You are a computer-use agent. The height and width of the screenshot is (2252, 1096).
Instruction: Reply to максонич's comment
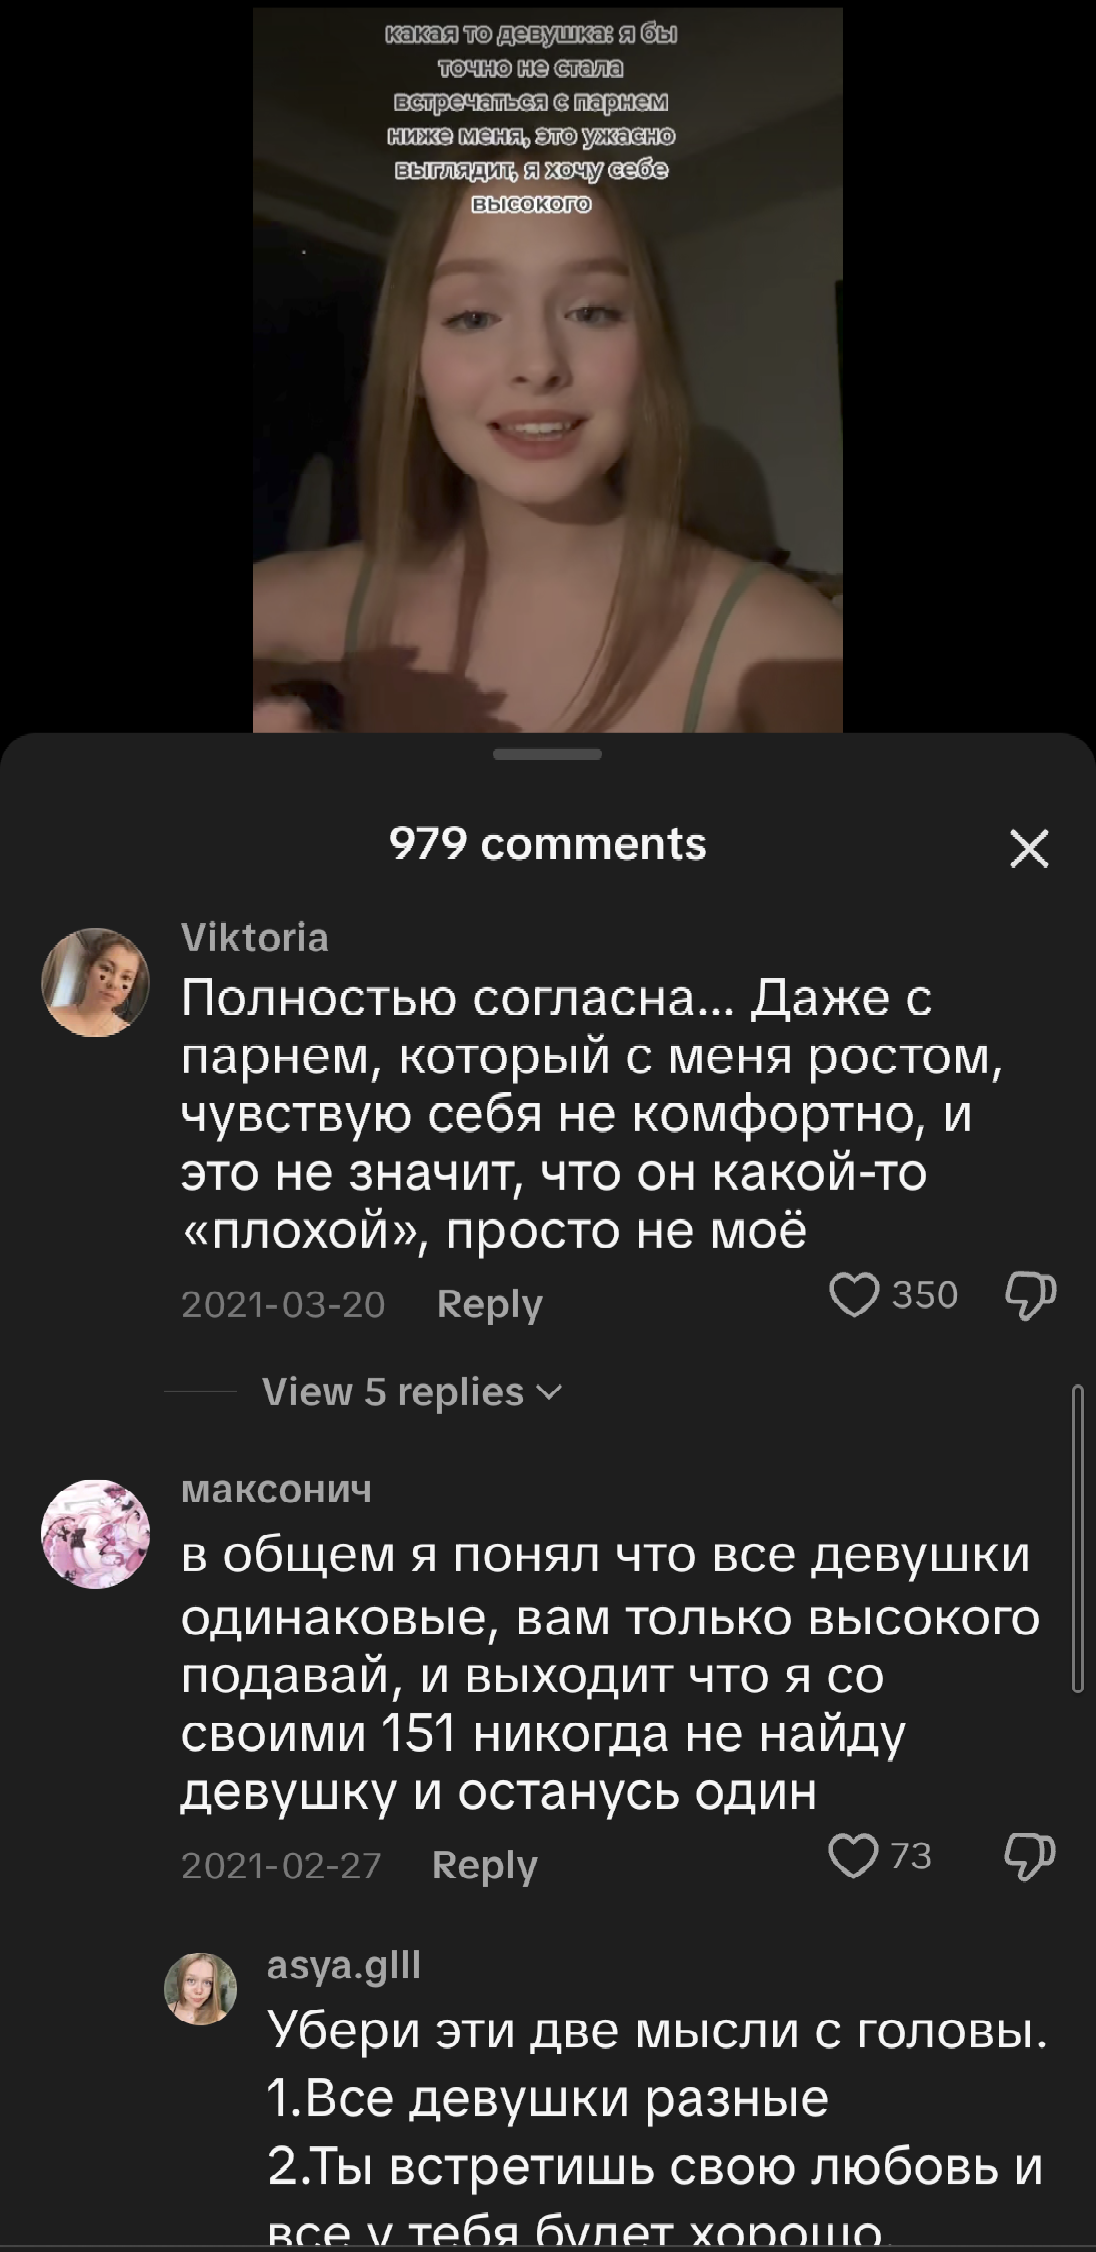click(x=485, y=1865)
